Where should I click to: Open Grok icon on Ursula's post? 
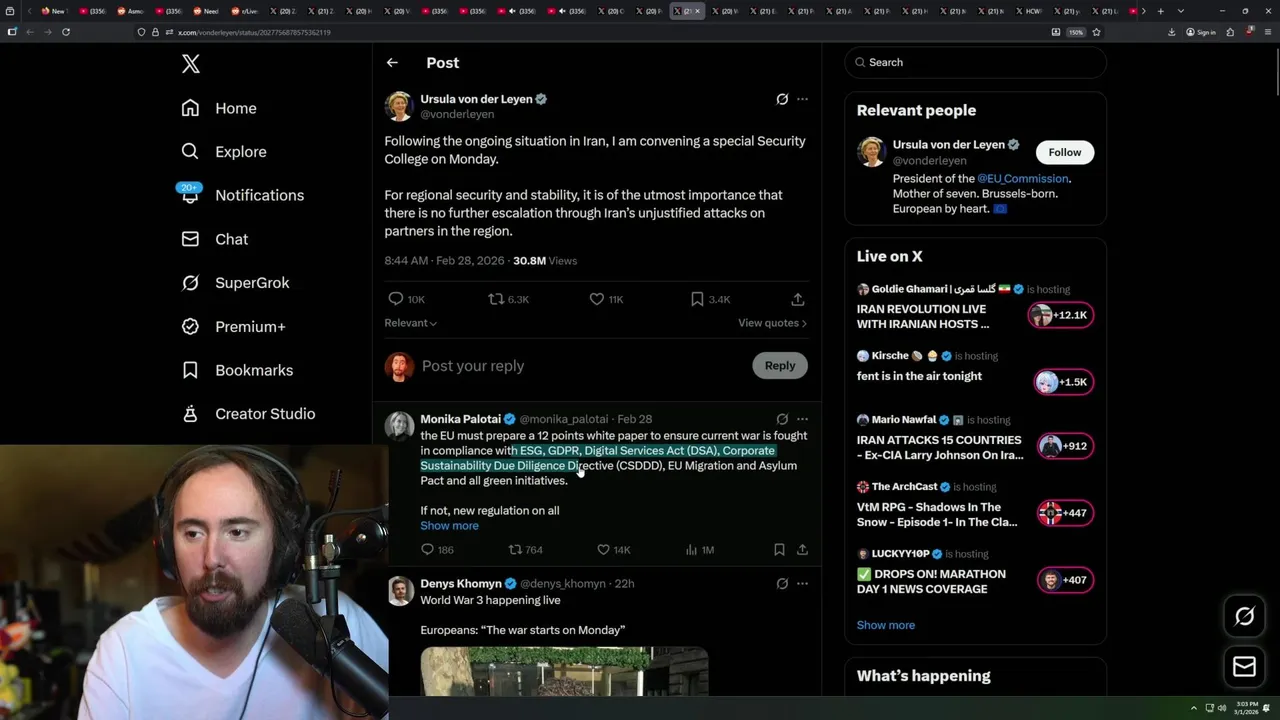782,99
